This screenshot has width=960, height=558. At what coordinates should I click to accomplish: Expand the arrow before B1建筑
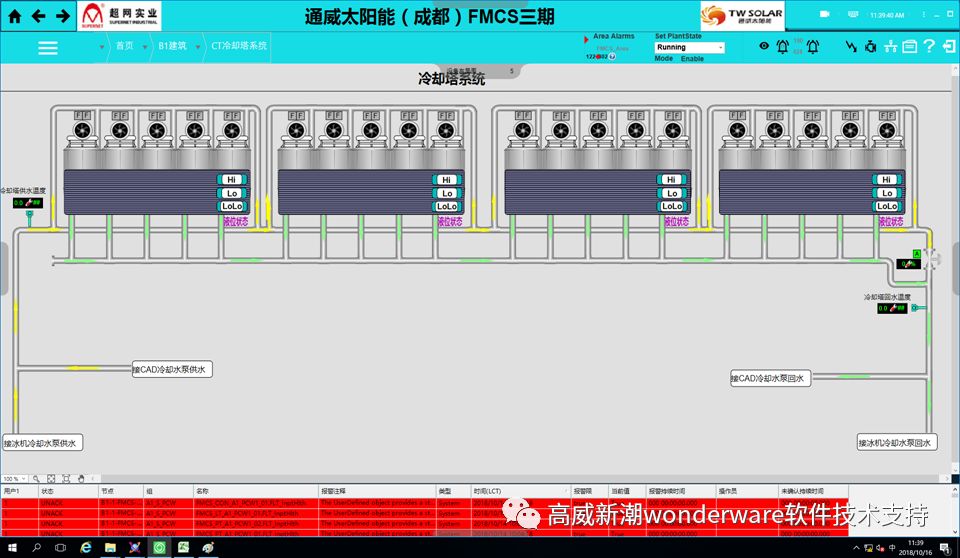144,47
